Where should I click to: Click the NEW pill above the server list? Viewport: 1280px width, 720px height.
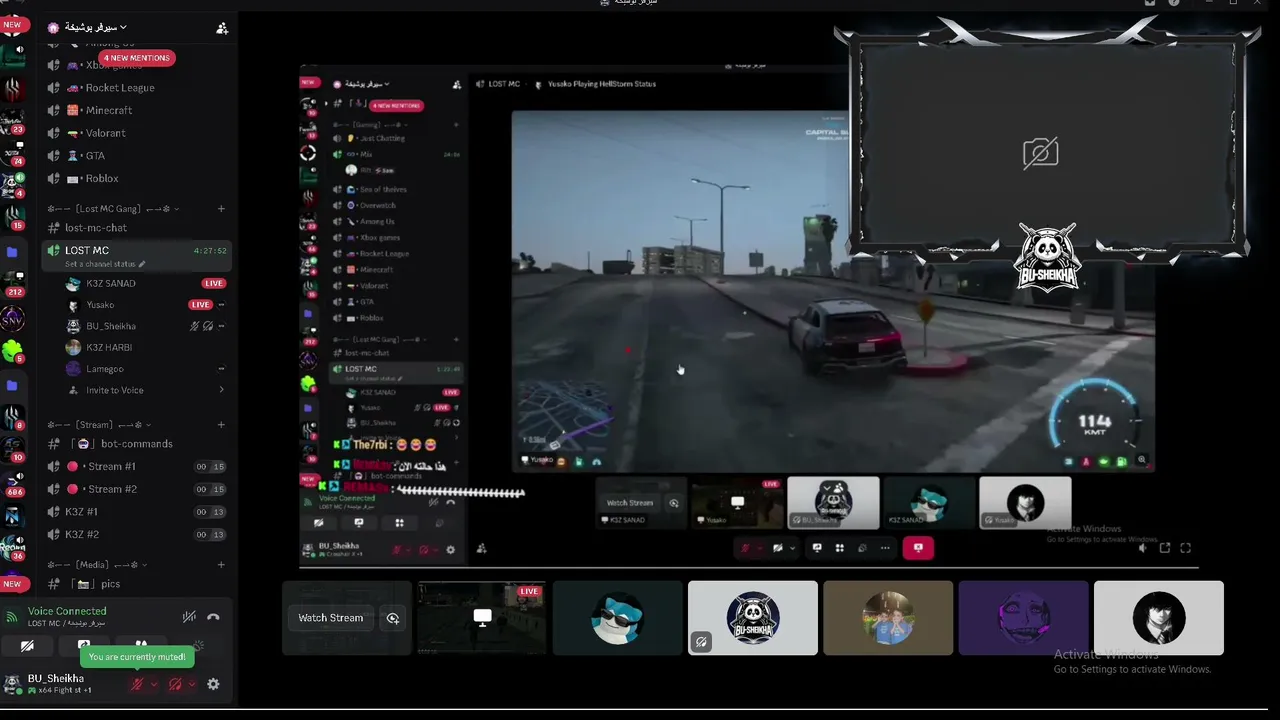[12, 25]
